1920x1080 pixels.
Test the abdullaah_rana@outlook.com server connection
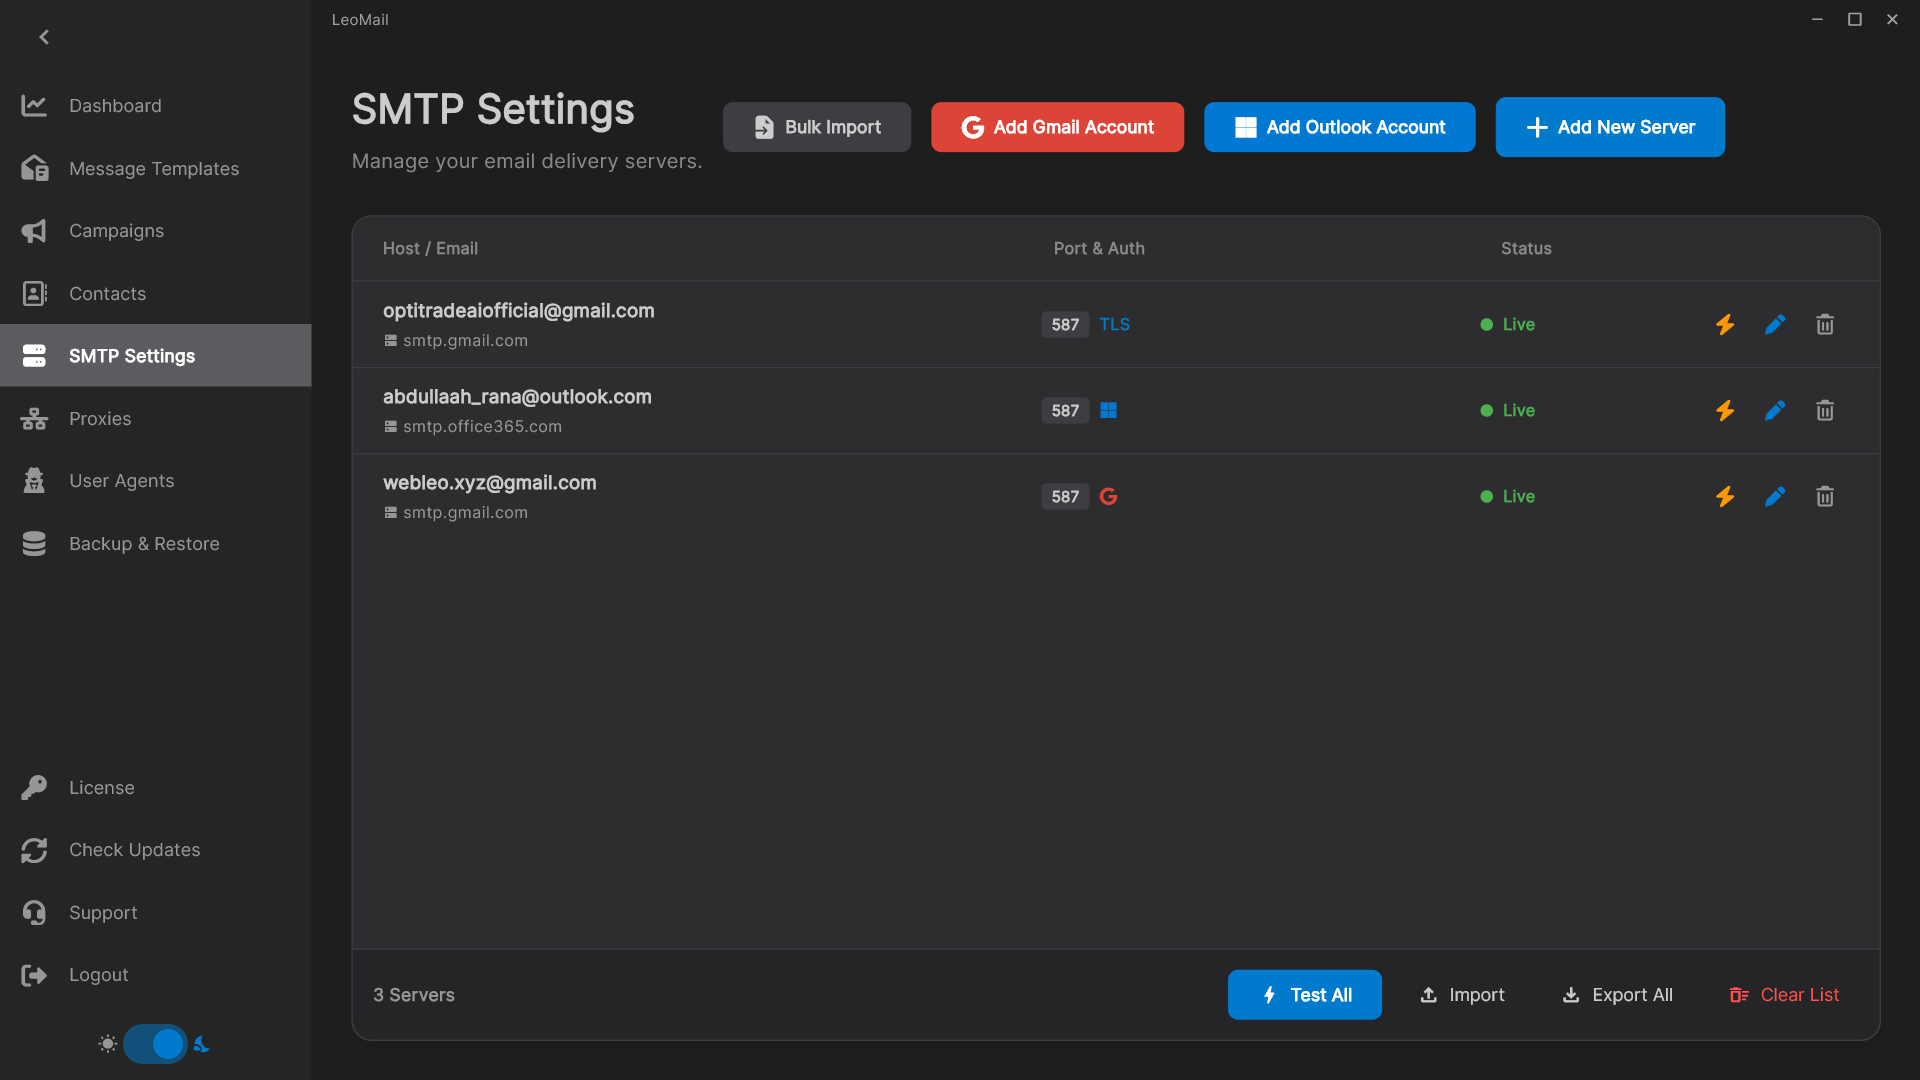[1725, 411]
